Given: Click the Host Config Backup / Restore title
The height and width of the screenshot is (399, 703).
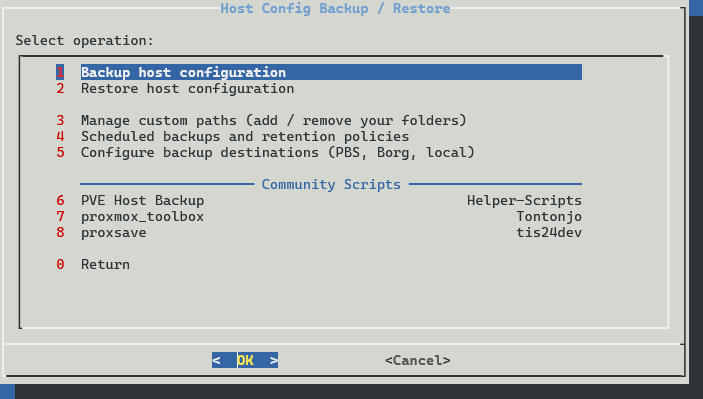Looking at the screenshot, I should (x=335, y=9).
